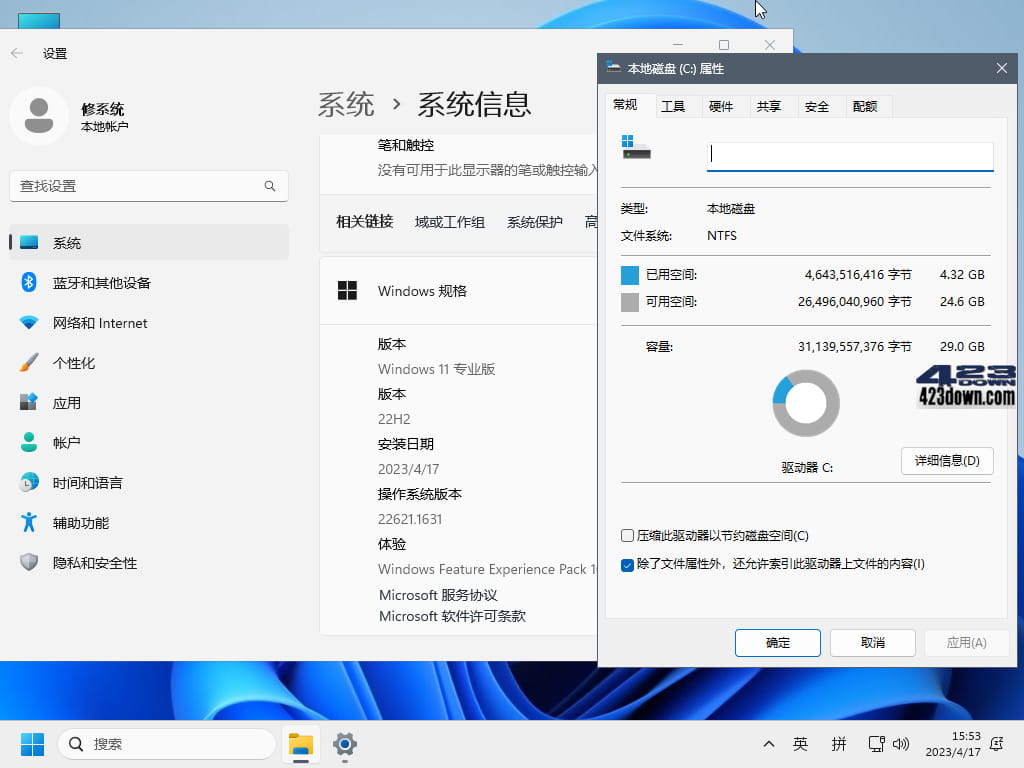Switch to the 工具 tab
The height and width of the screenshot is (768, 1024).
675,105
